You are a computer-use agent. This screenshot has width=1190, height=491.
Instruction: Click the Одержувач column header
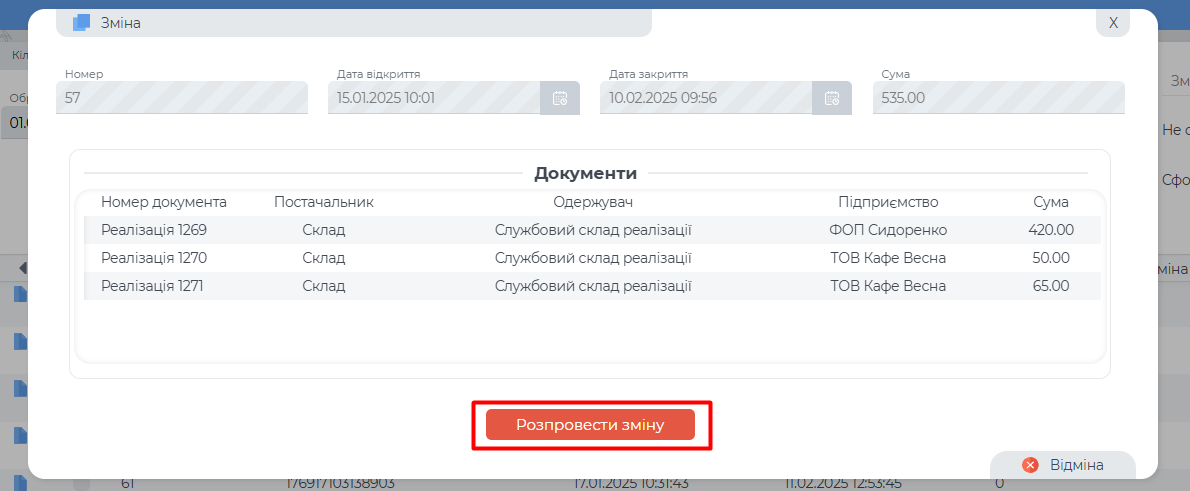click(593, 202)
